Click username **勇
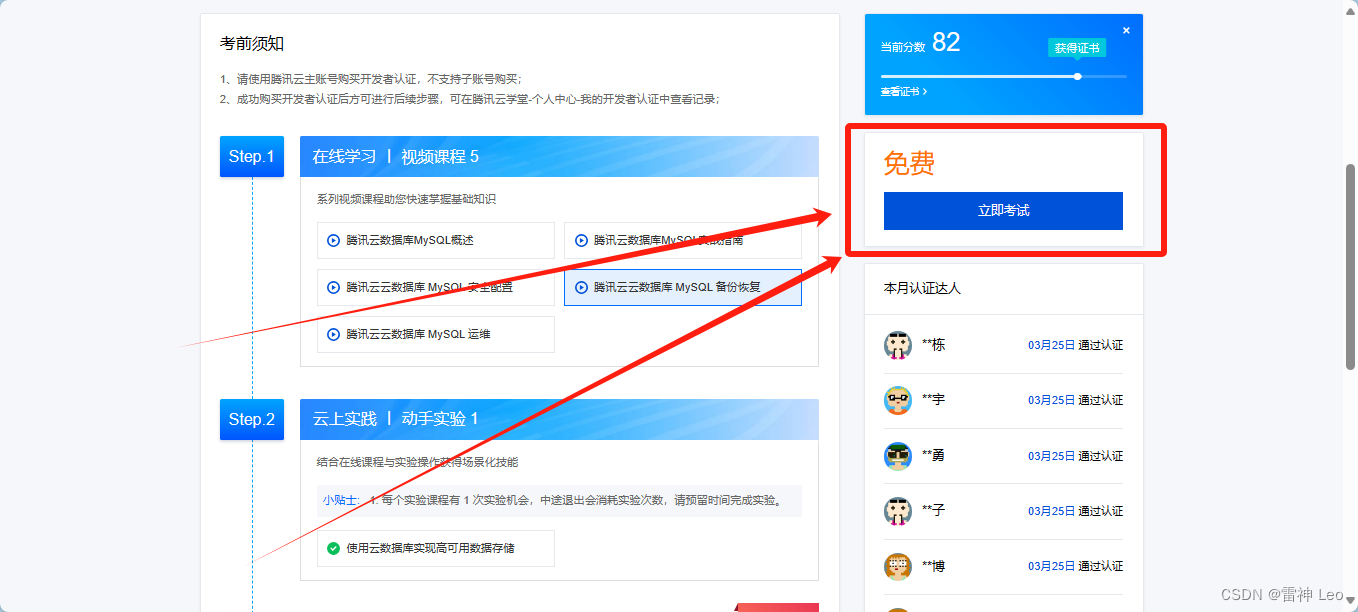The height and width of the screenshot is (612, 1358). pos(933,456)
